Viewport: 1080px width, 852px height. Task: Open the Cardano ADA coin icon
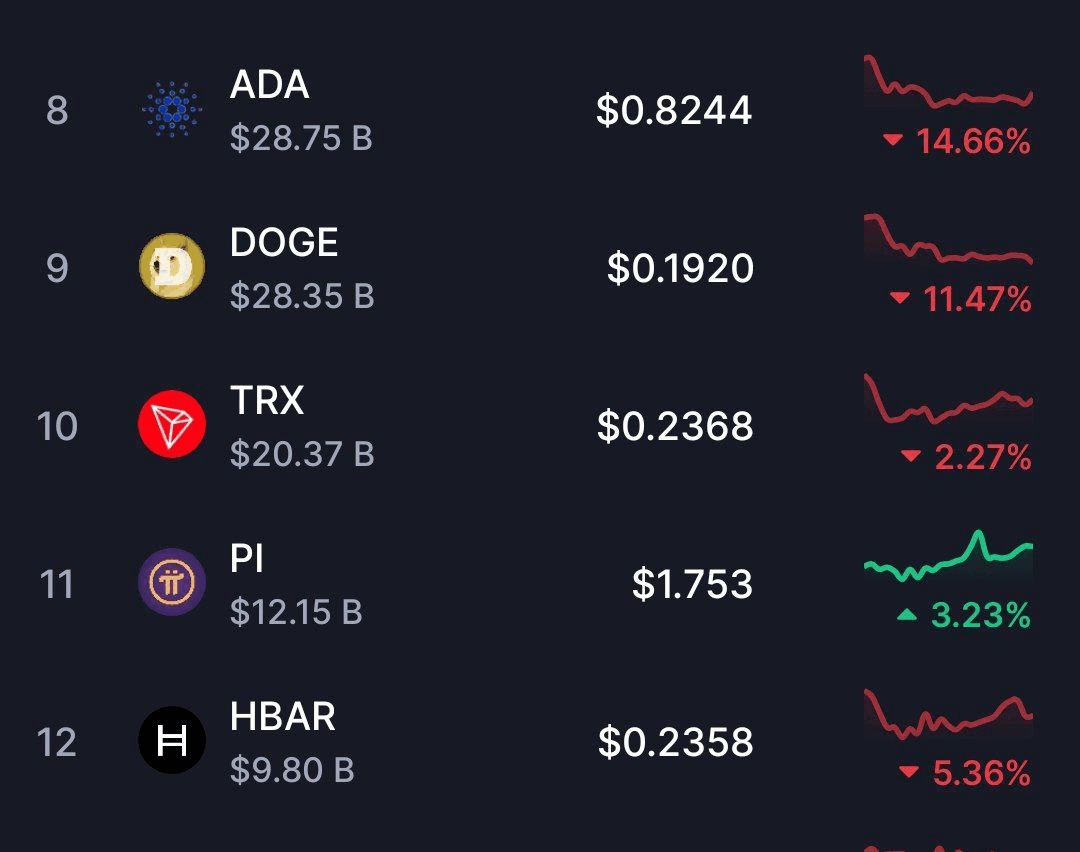tap(172, 109)
